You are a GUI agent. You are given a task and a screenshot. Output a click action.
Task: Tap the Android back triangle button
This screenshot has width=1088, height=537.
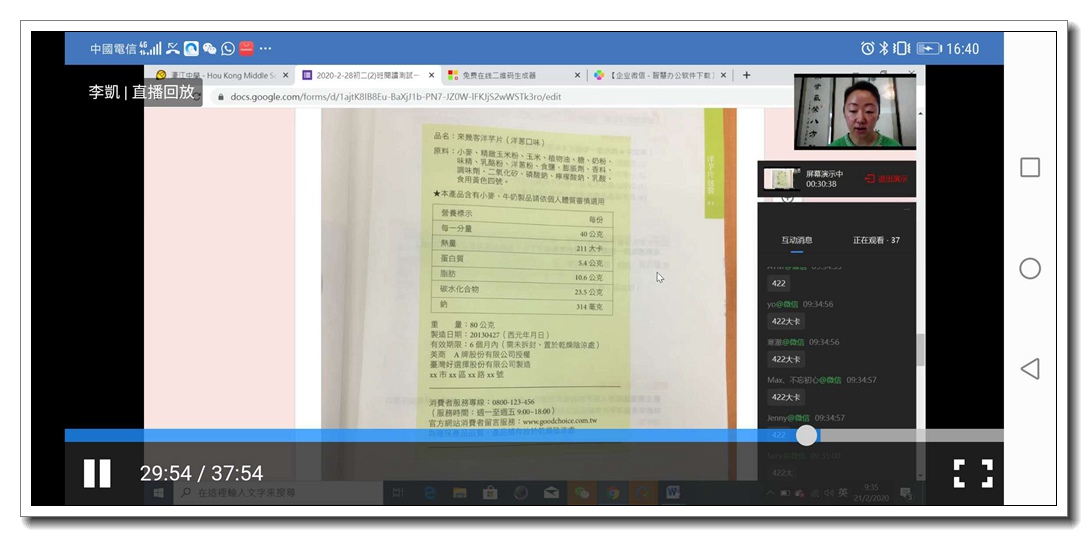click(x=1029, y=369)
